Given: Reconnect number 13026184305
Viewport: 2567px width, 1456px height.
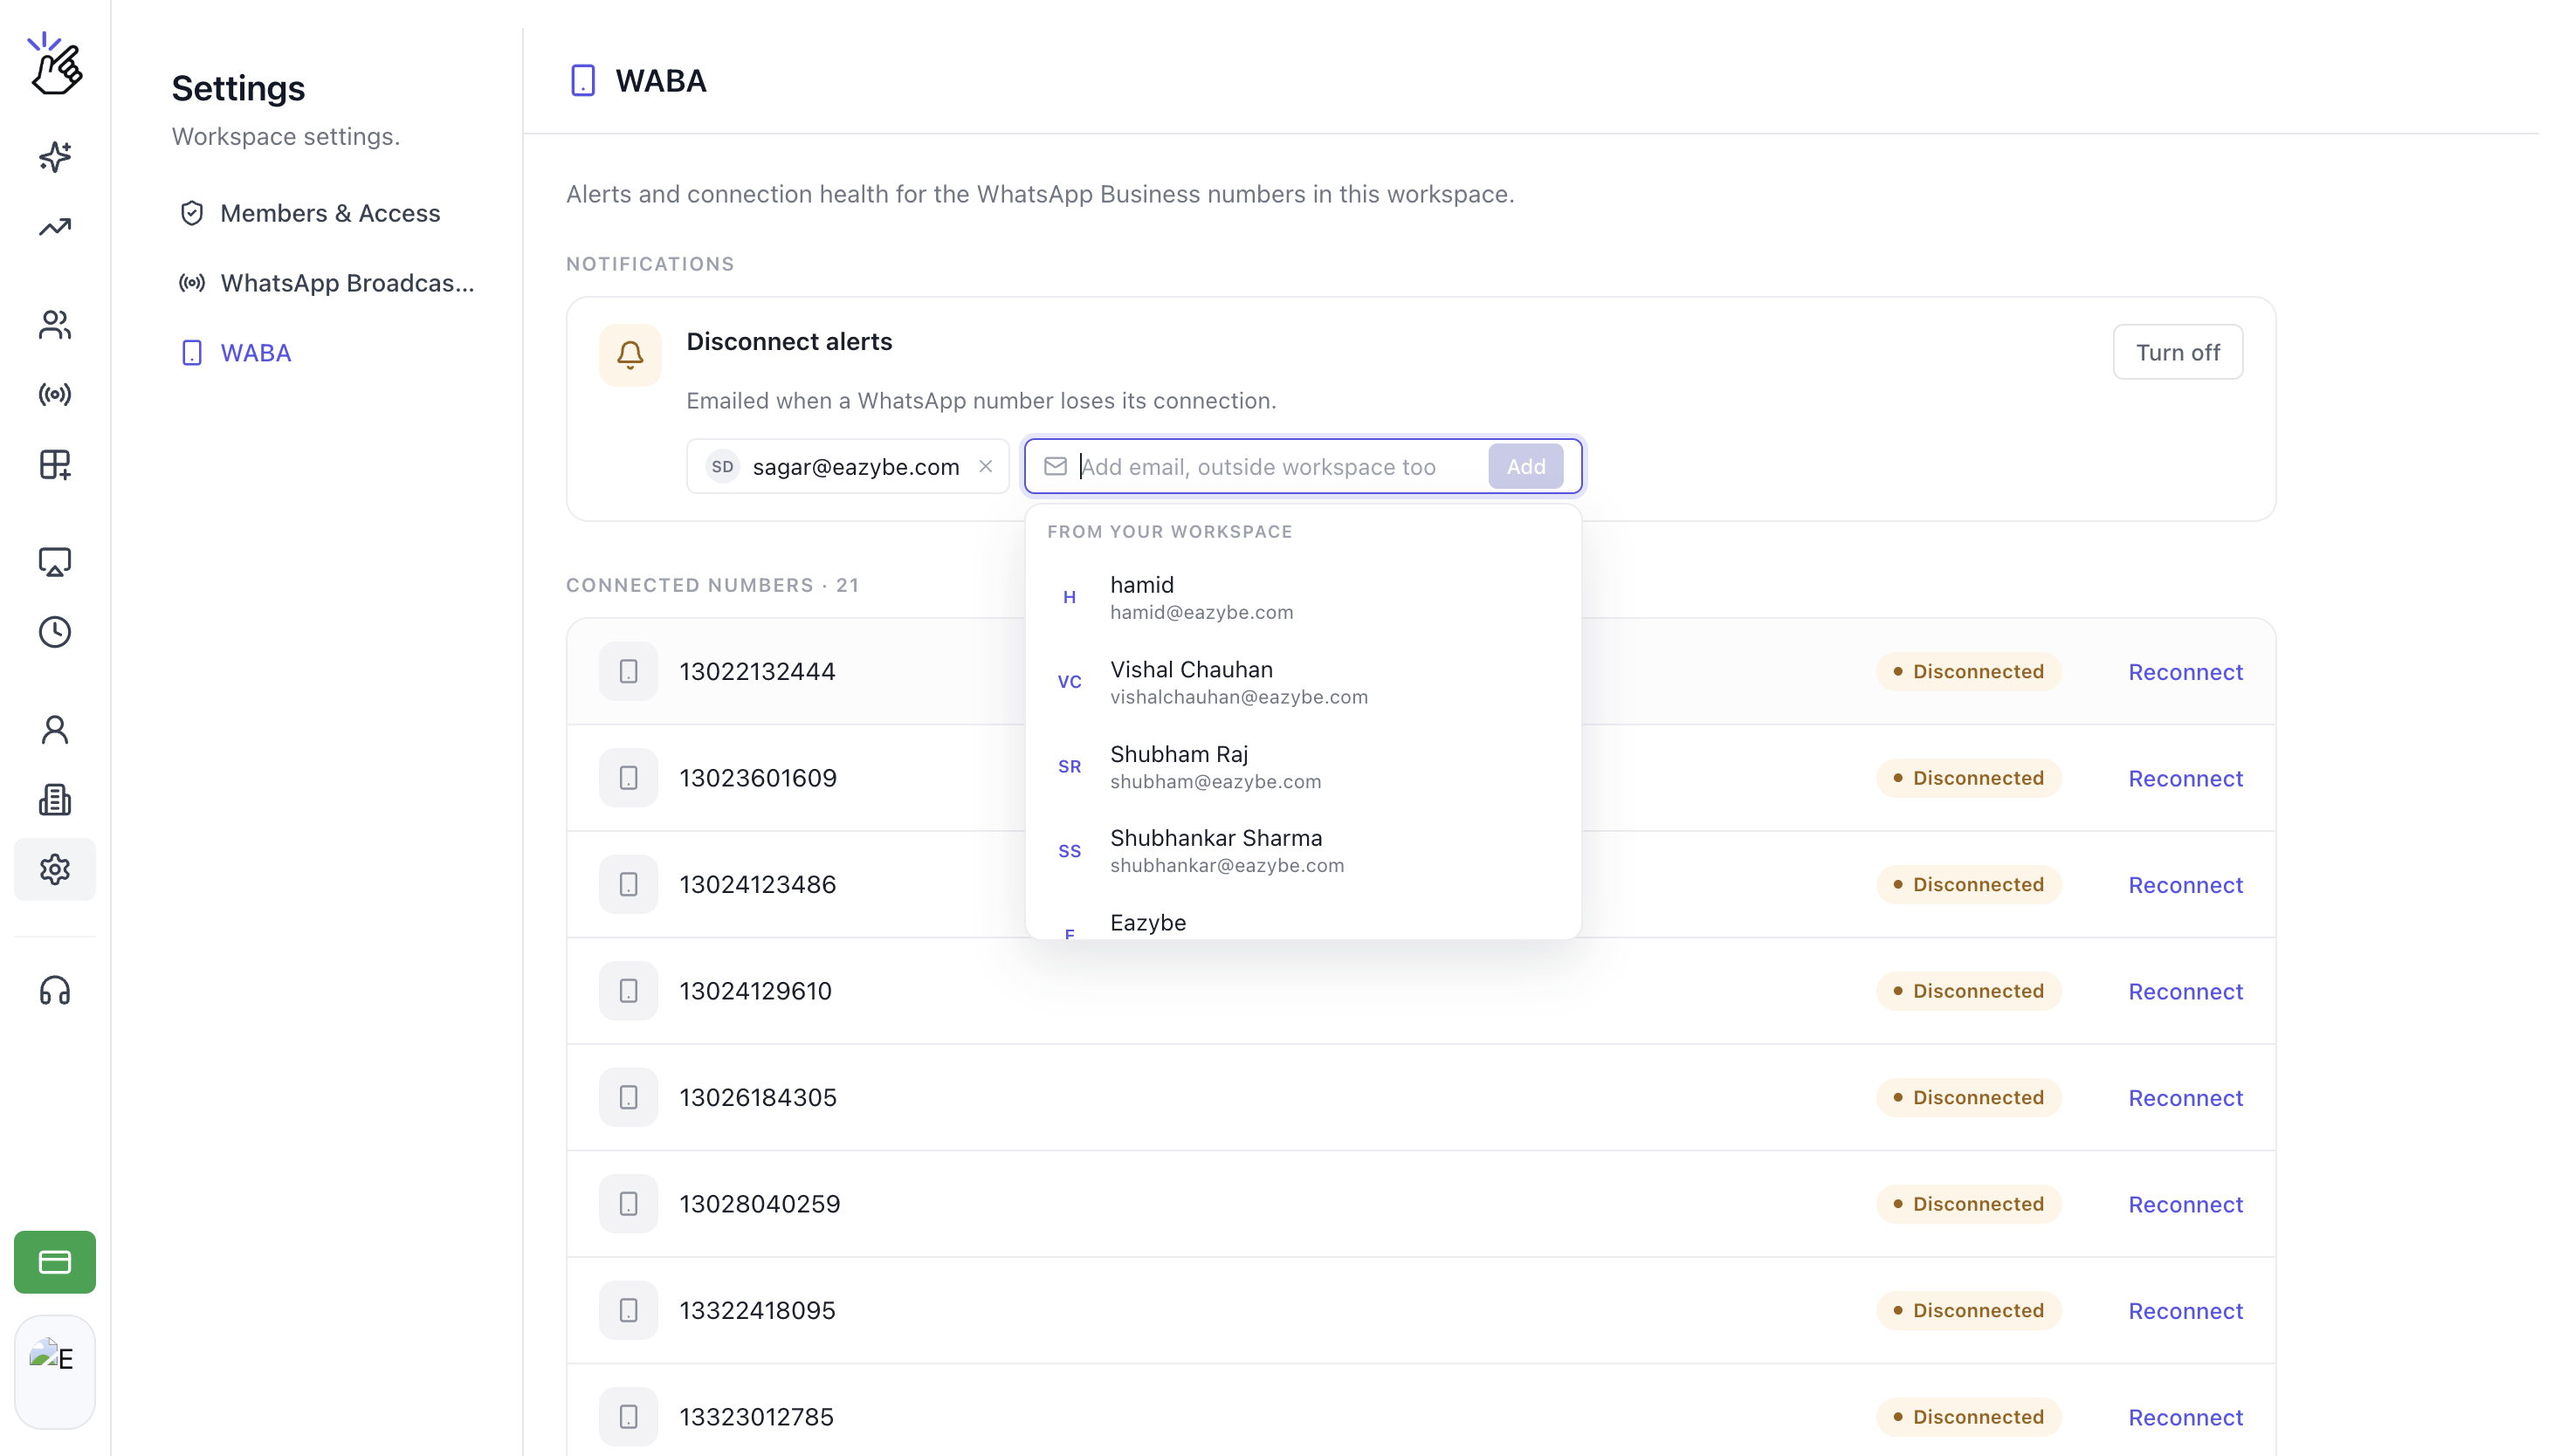Looking at the screenshot, I should (x=2185, y=1098).
